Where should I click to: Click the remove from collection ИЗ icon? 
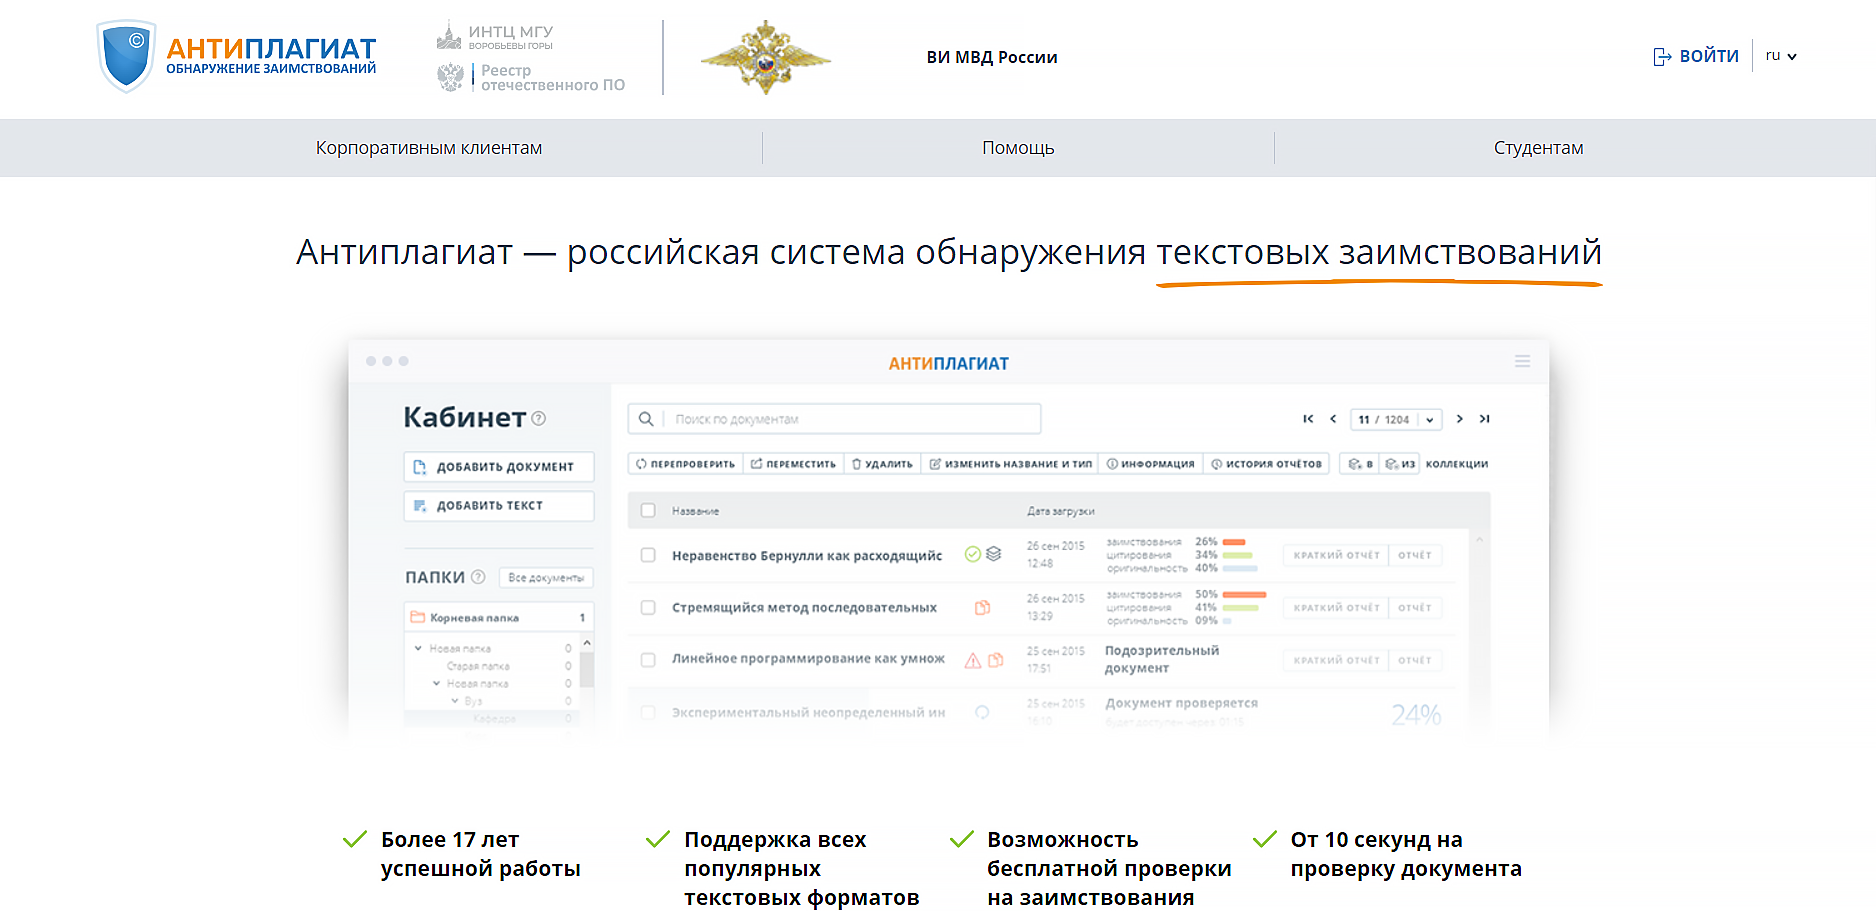[x=1400, y=464]
